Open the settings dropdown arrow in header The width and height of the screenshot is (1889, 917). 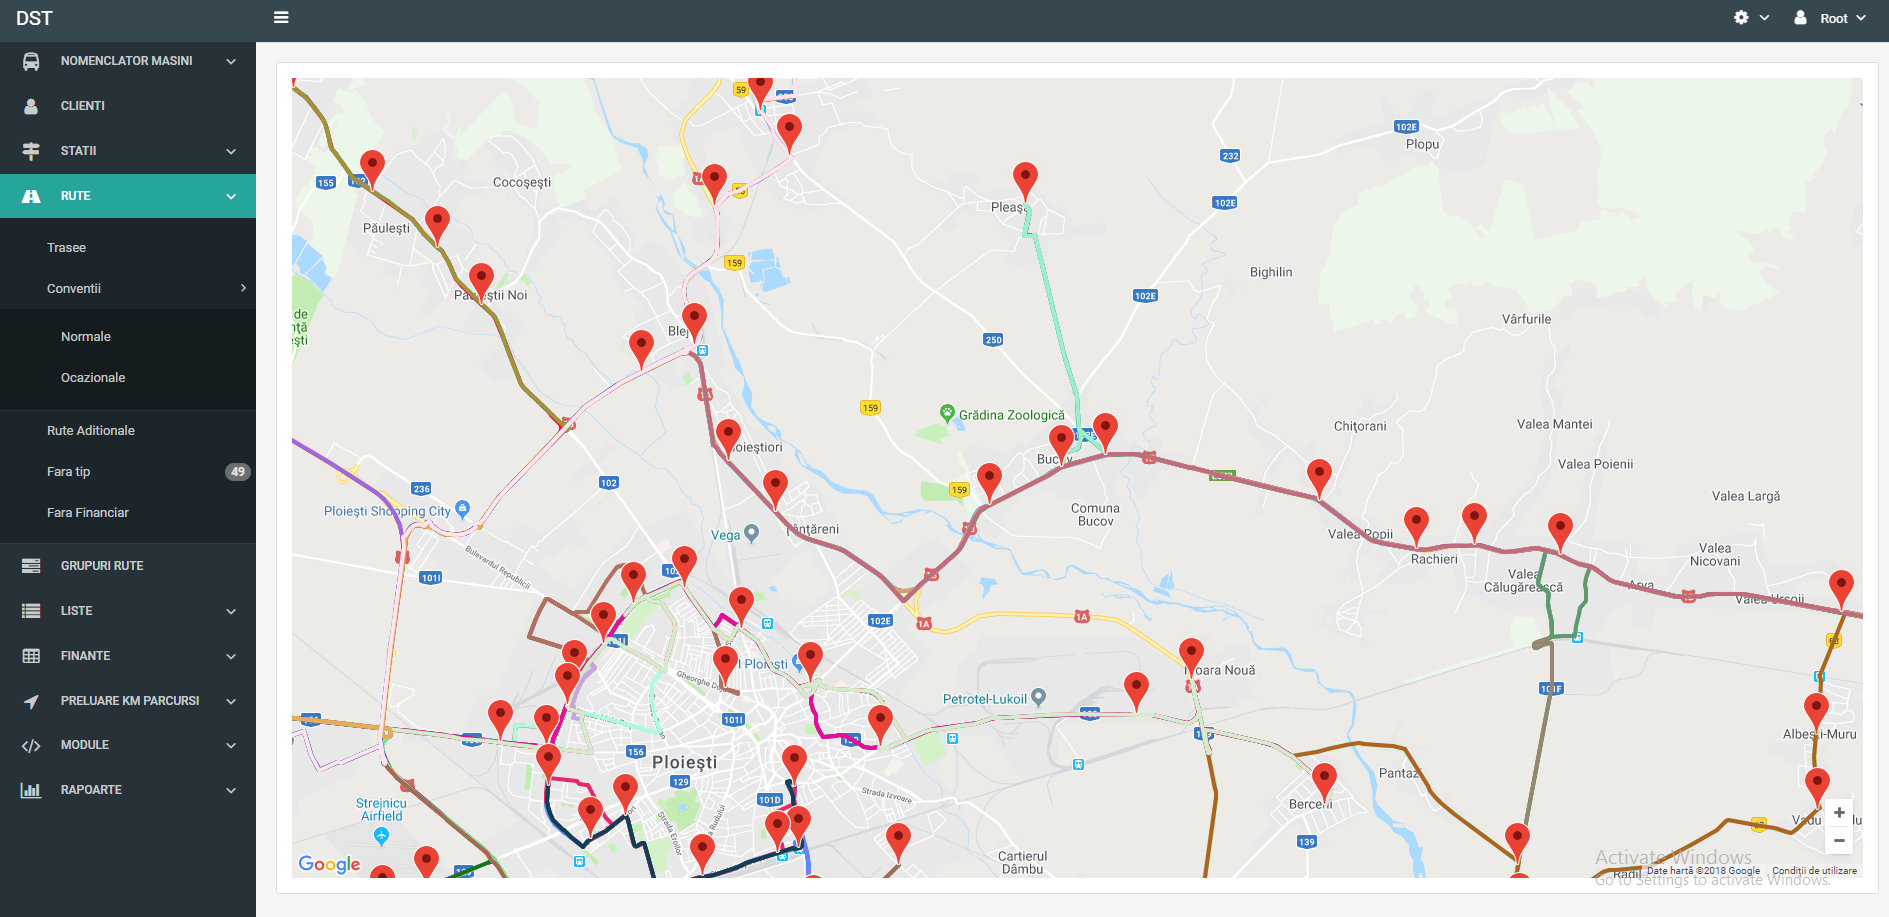pyautogui.click(x=1765, y=18)
